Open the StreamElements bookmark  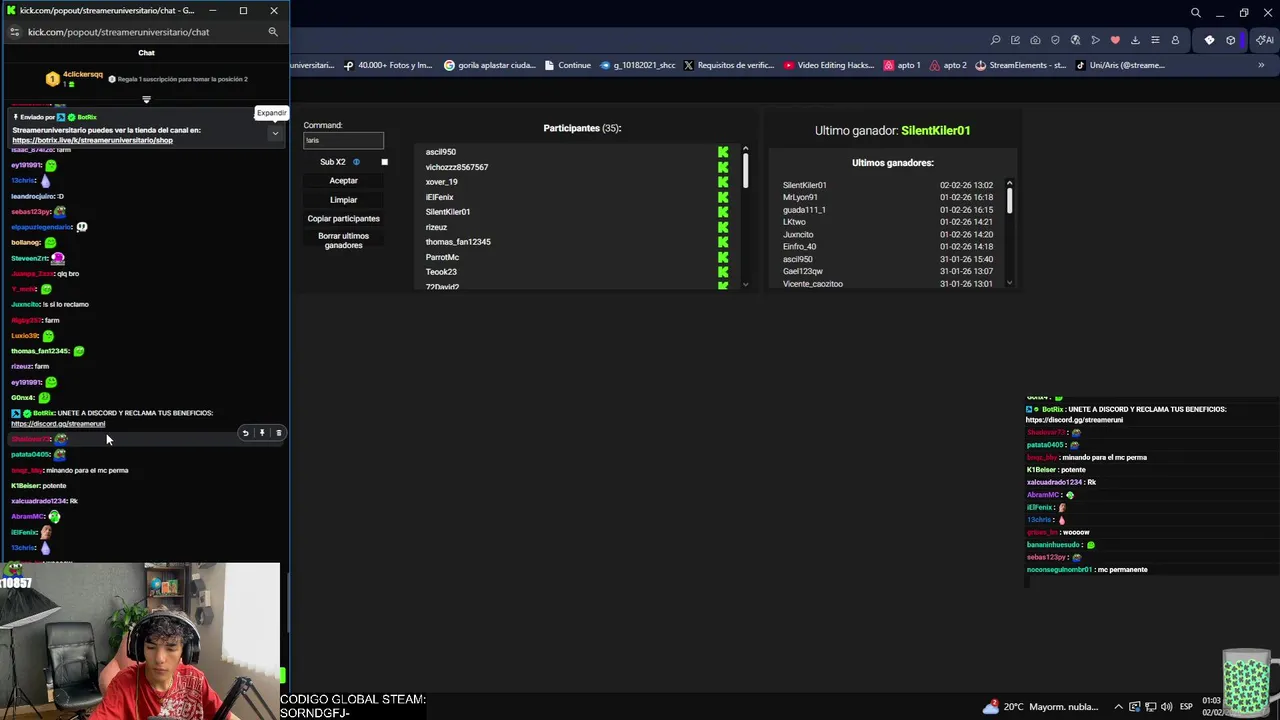pyautogui.click(x=1020, y=65)
